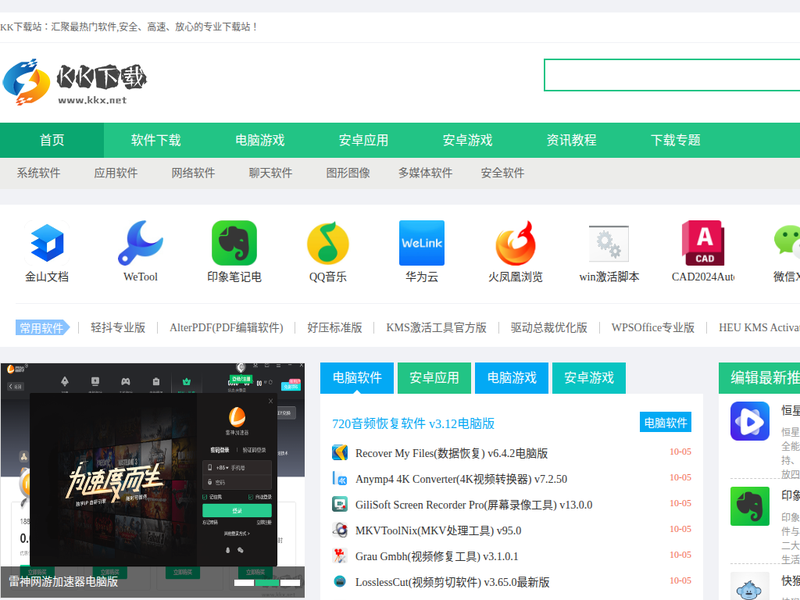
Task: Select the 聊天软件 subcategory
Action: tap(271, 173)
